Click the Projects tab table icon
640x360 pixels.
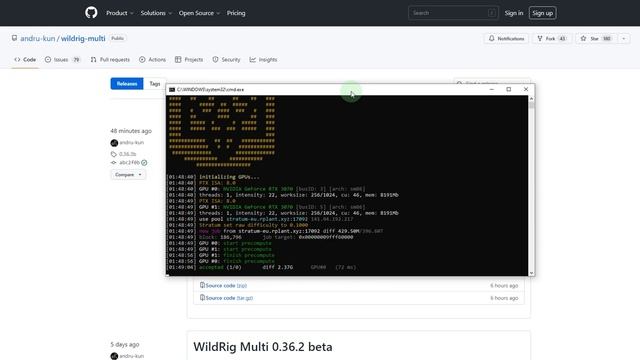pos(178,60)
